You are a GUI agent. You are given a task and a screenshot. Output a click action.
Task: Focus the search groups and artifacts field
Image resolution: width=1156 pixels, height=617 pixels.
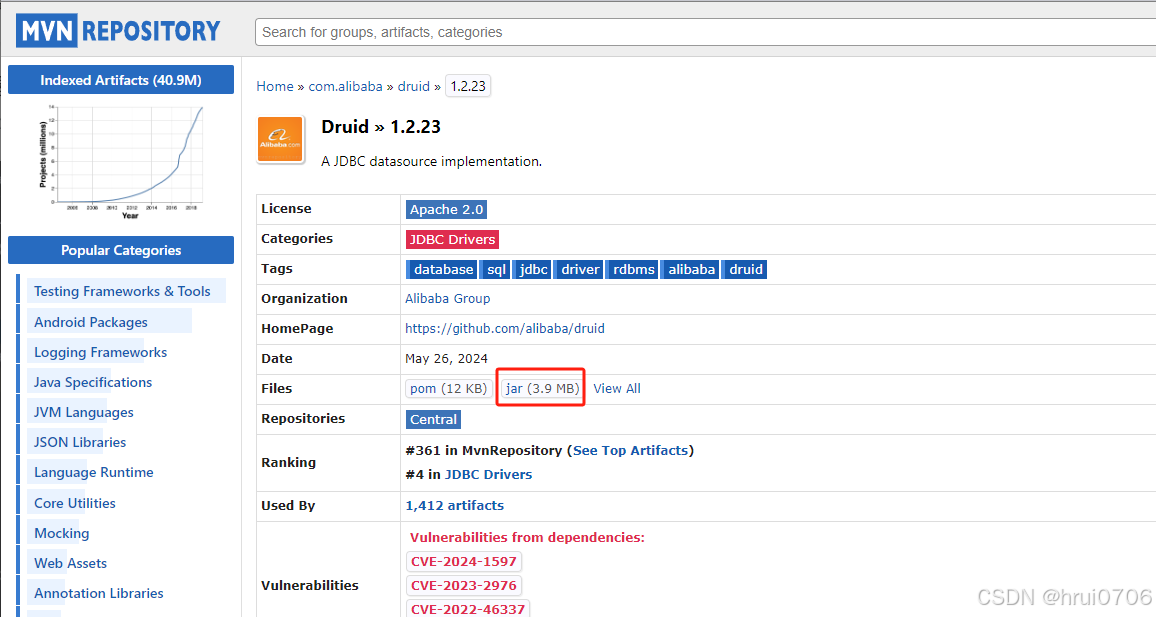click(x=705, y=32)
